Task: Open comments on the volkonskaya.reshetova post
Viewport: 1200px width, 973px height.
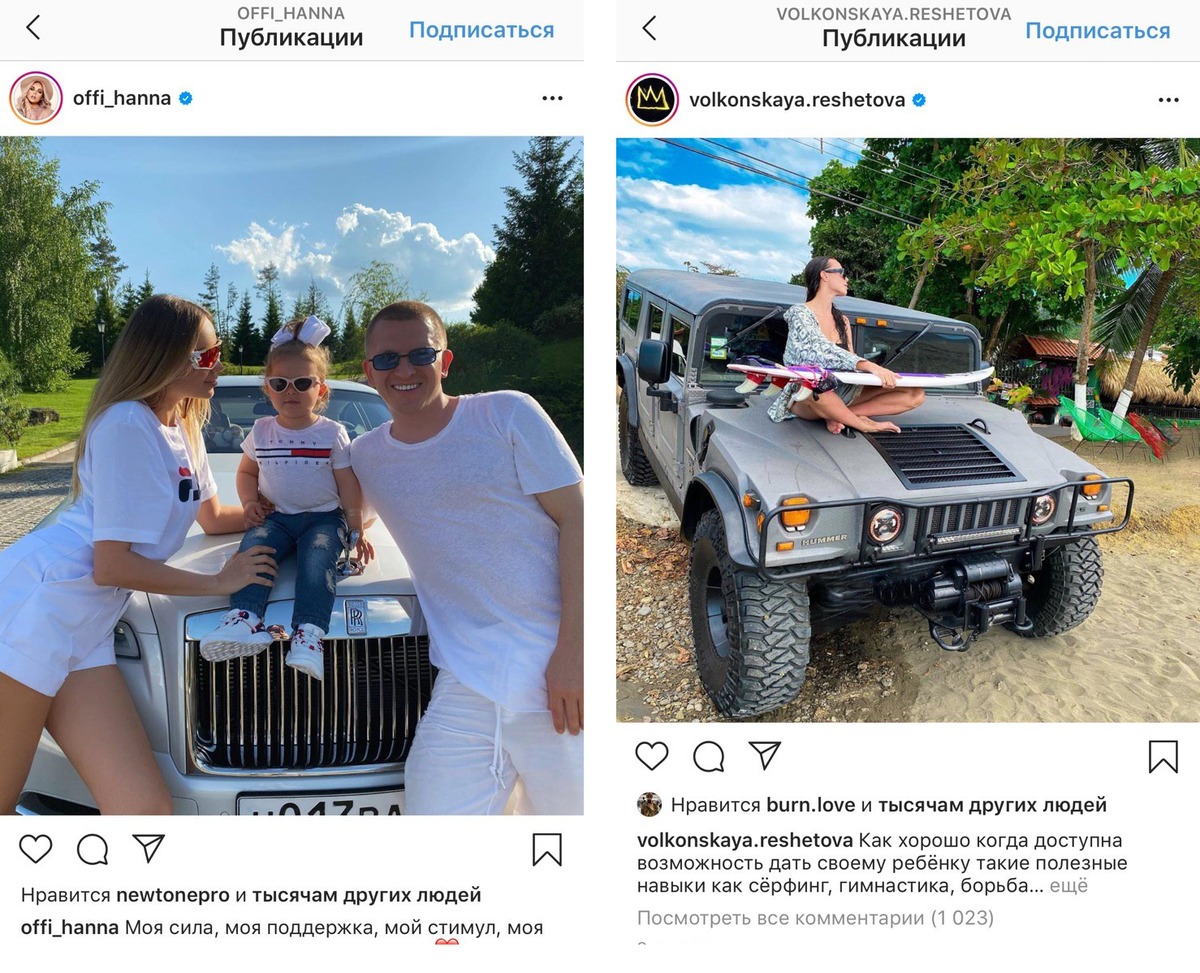Action: (x=708, y=756)
